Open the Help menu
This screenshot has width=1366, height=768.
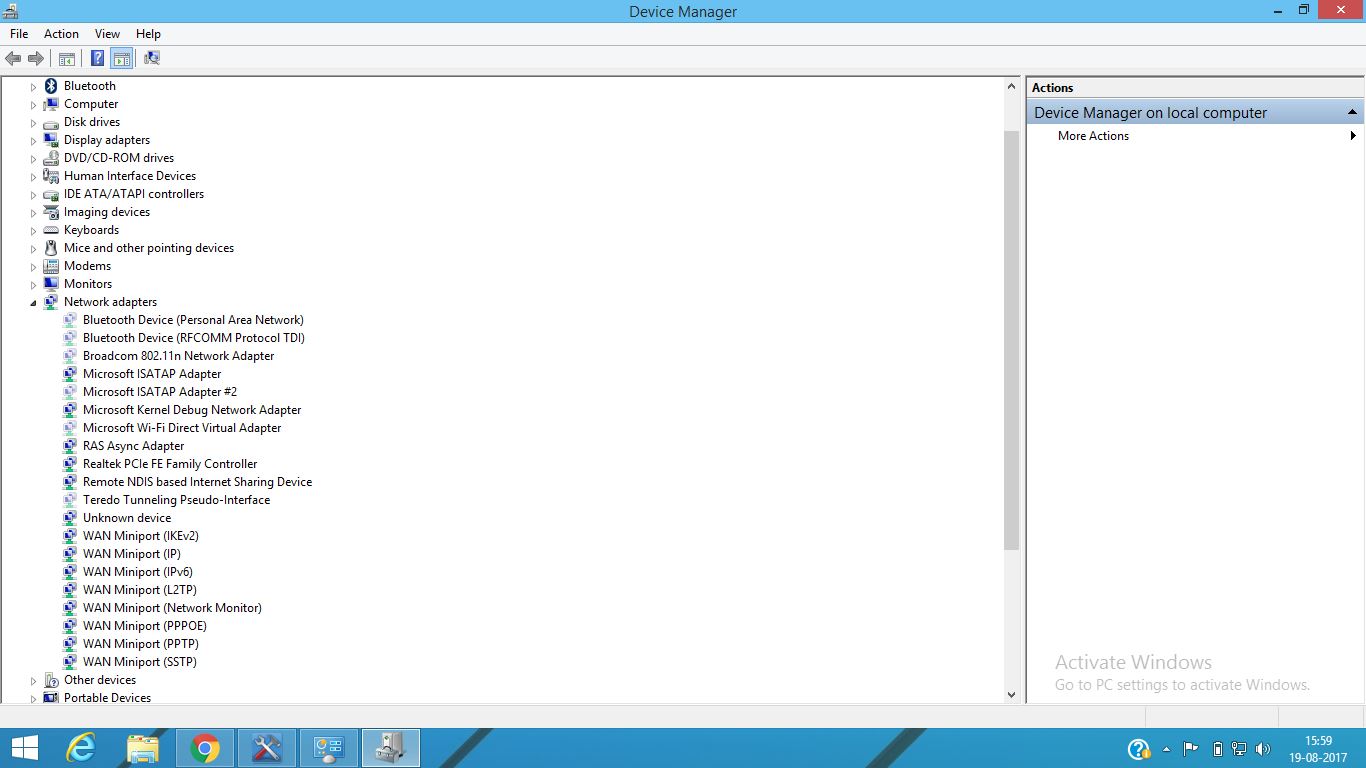tap(148, 34)
